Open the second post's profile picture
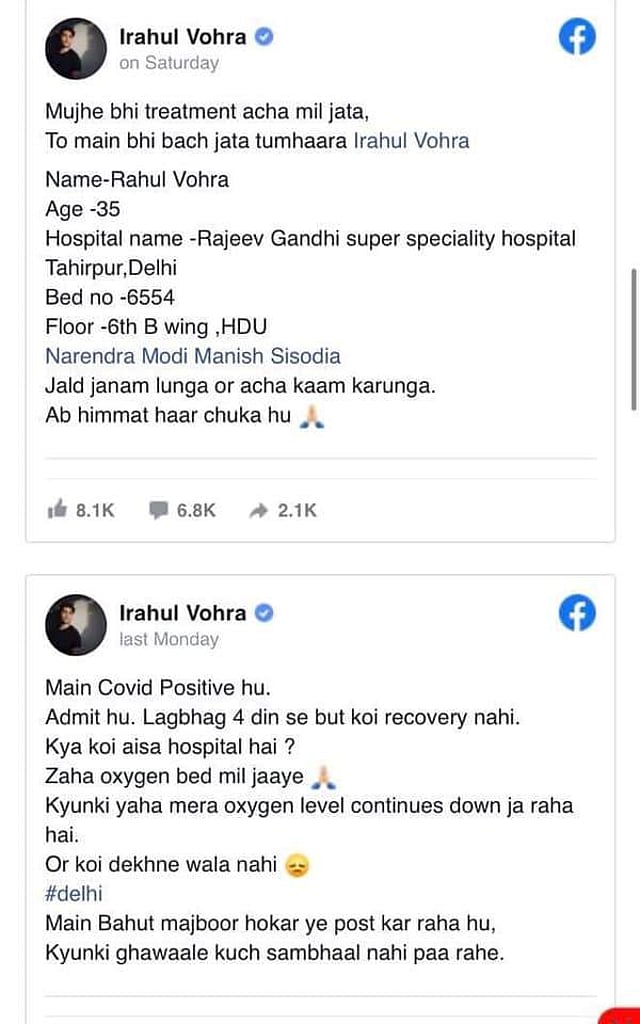Viewport: 640px width, 1024px height. (76, 624)
